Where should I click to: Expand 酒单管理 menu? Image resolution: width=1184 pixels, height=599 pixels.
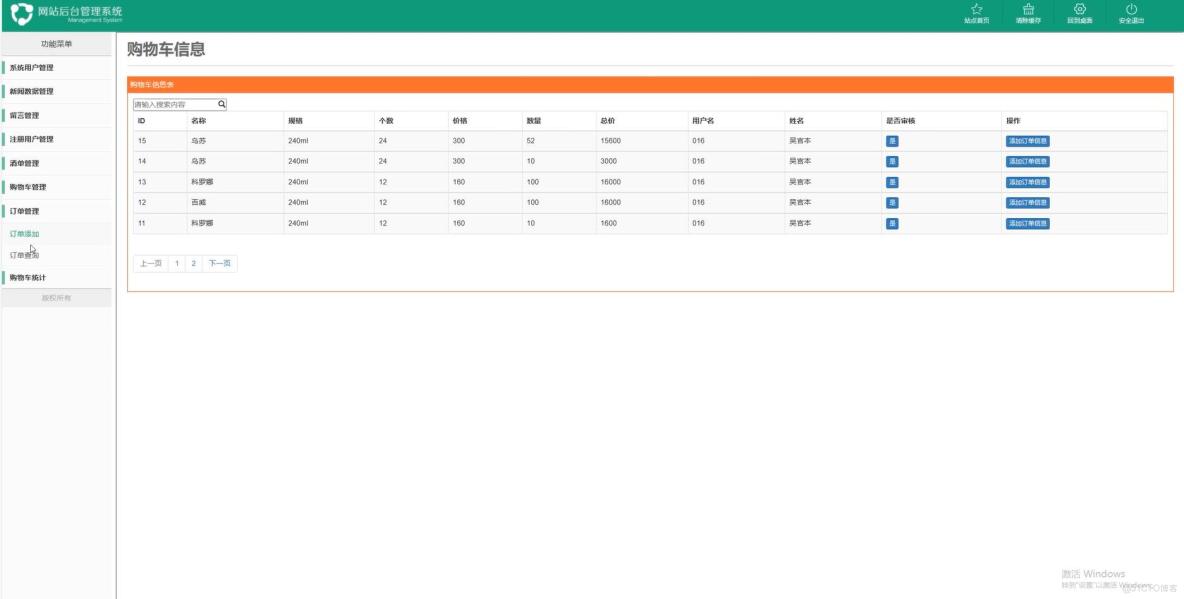click(57, 163)
